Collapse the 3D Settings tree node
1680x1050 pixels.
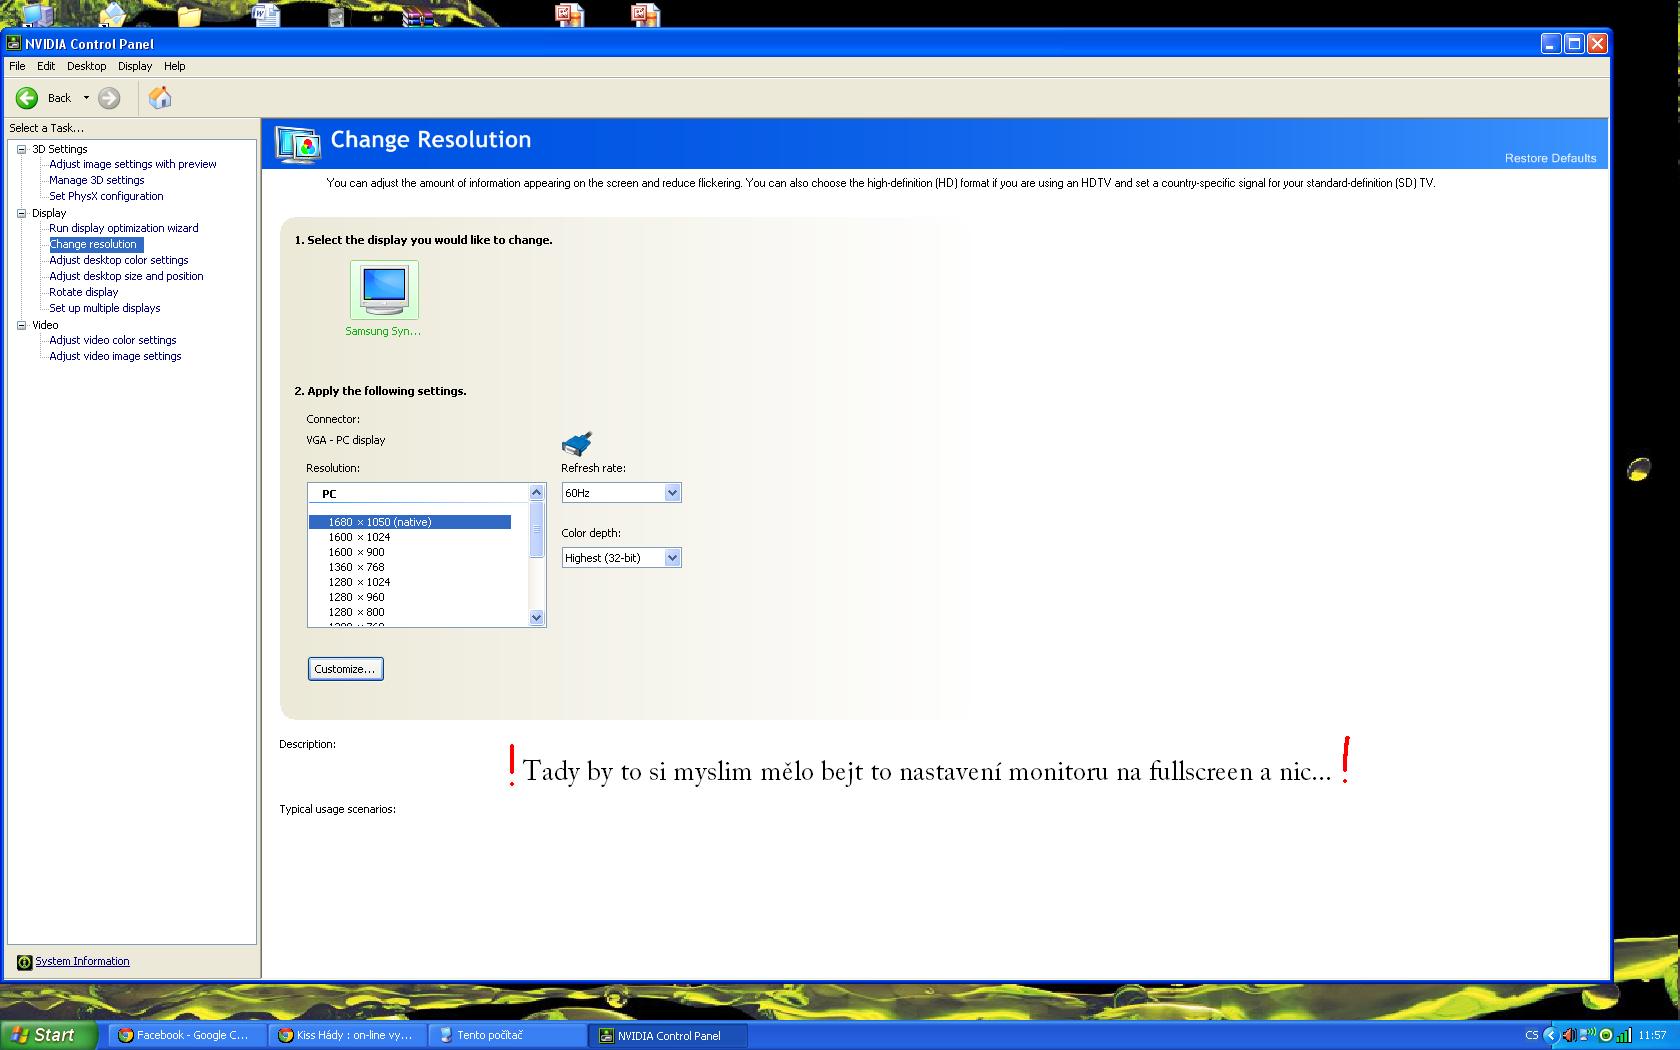[21, 149]
